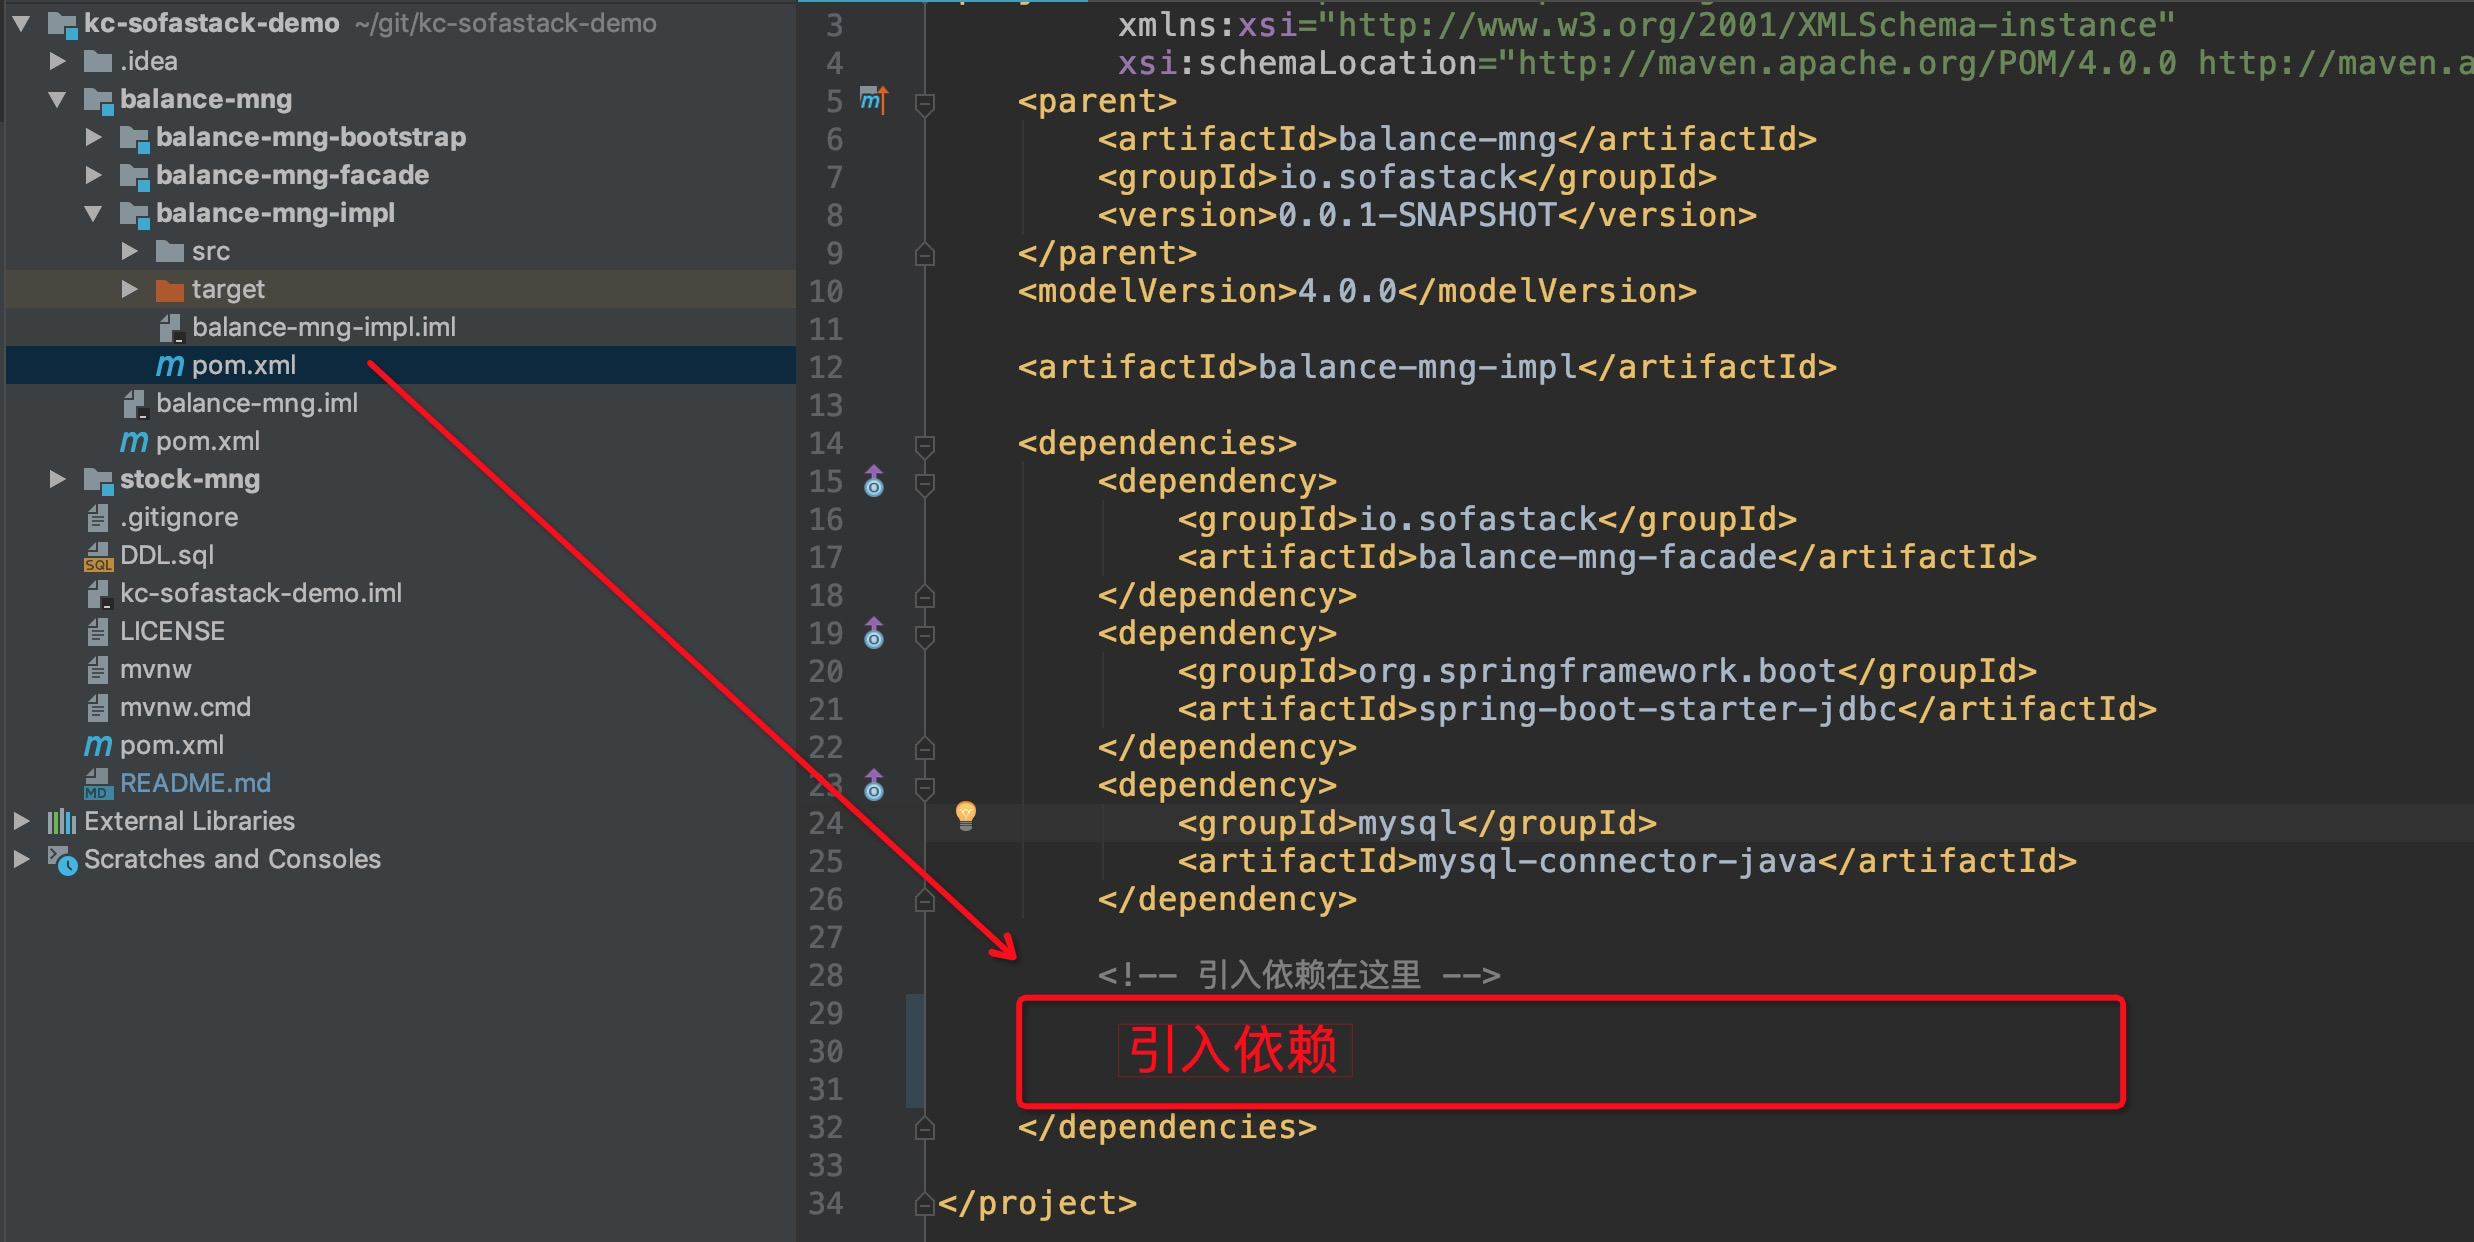Screen dimensions: 2474x1242
Task: Open README.md from the project tree
Action: coord(195,783)
